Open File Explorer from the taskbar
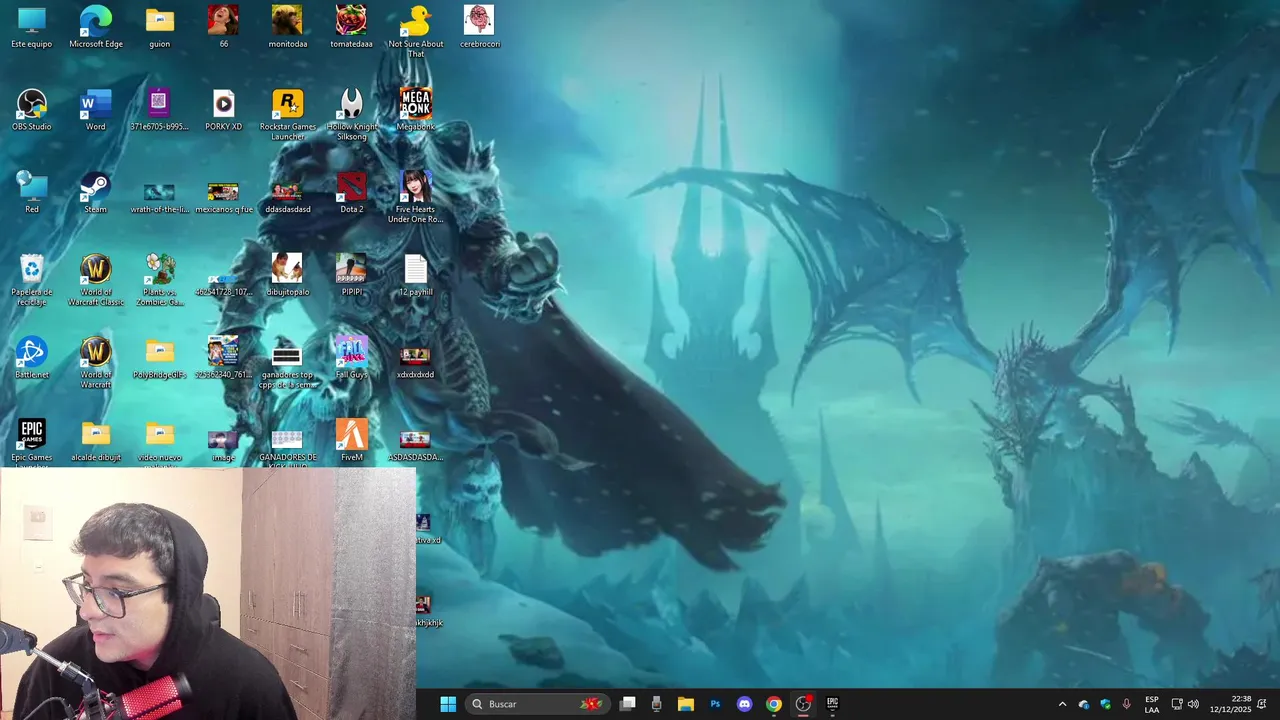Viewport: 1280px width, 720px height. 686,704
